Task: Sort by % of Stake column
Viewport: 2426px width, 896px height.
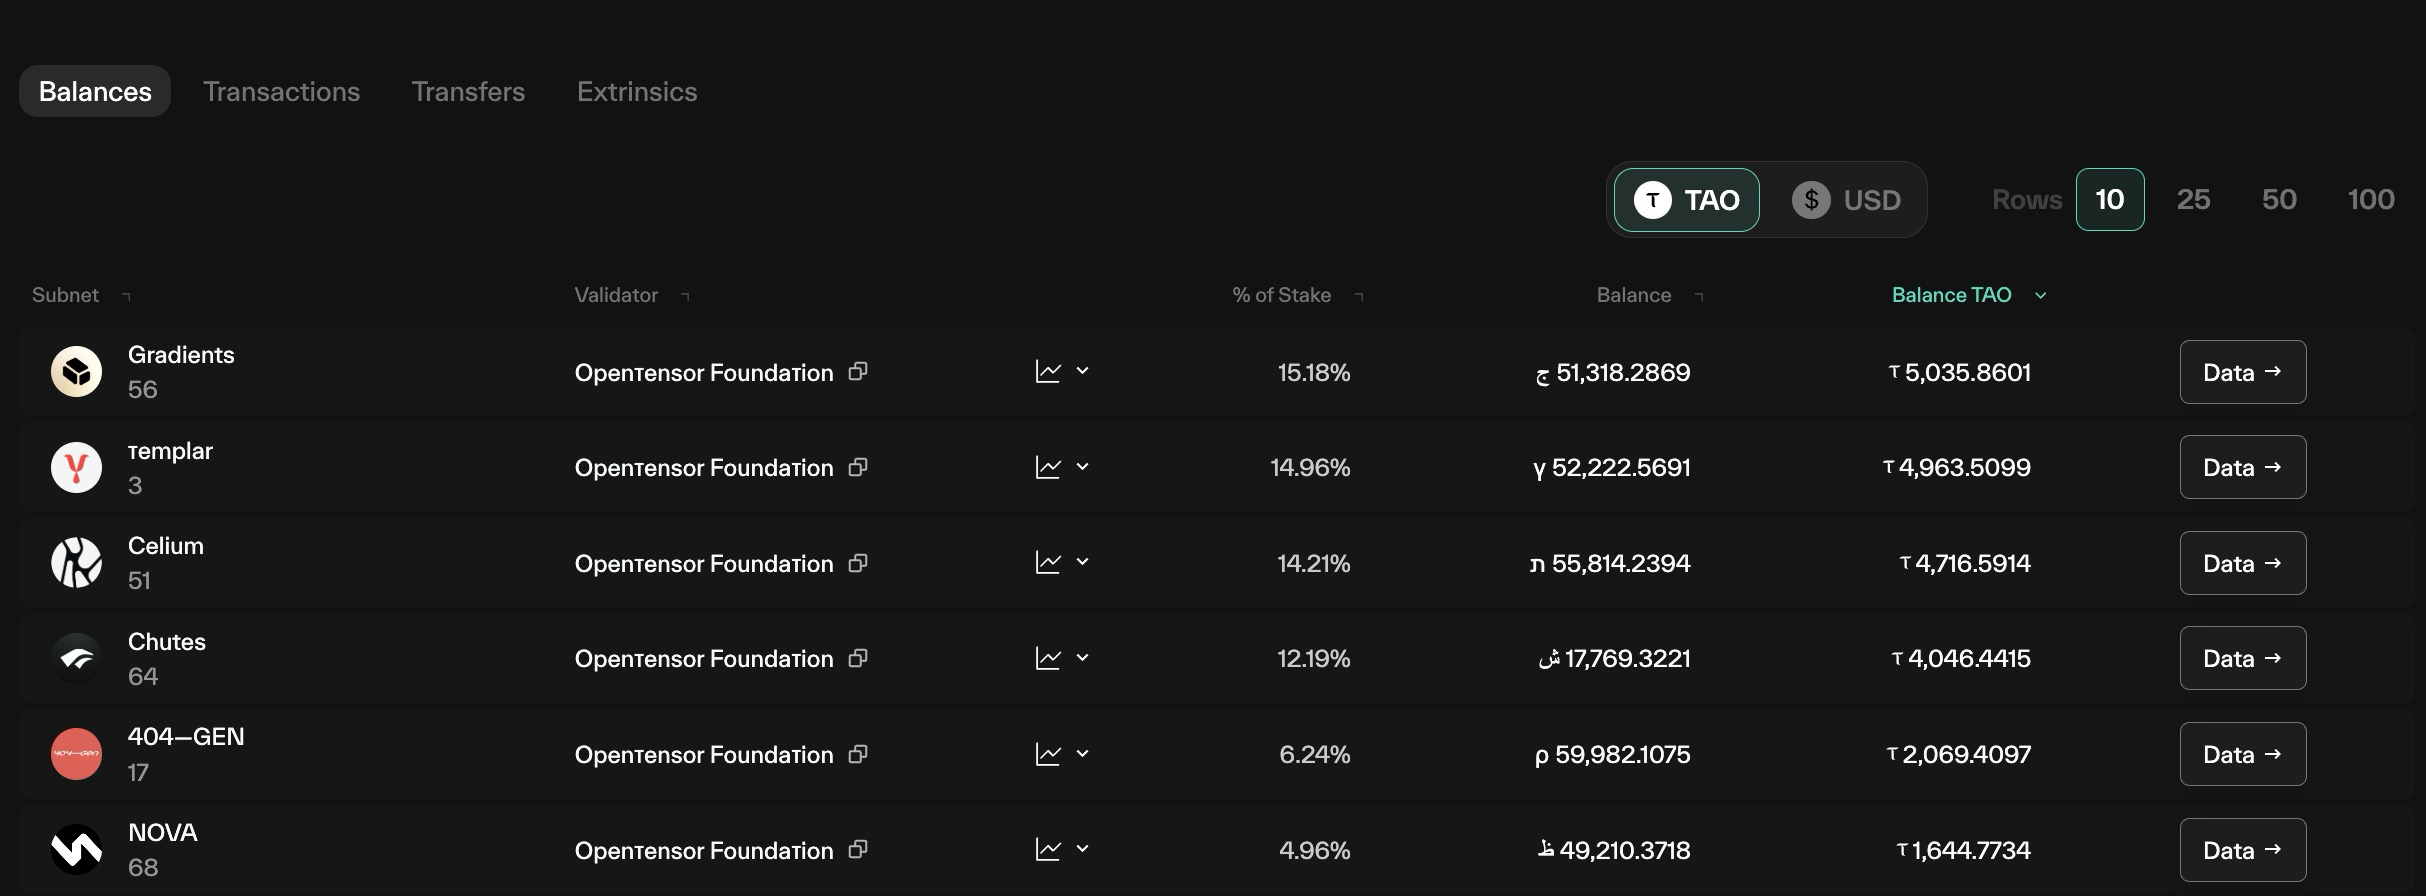Action: (1298, 295)
